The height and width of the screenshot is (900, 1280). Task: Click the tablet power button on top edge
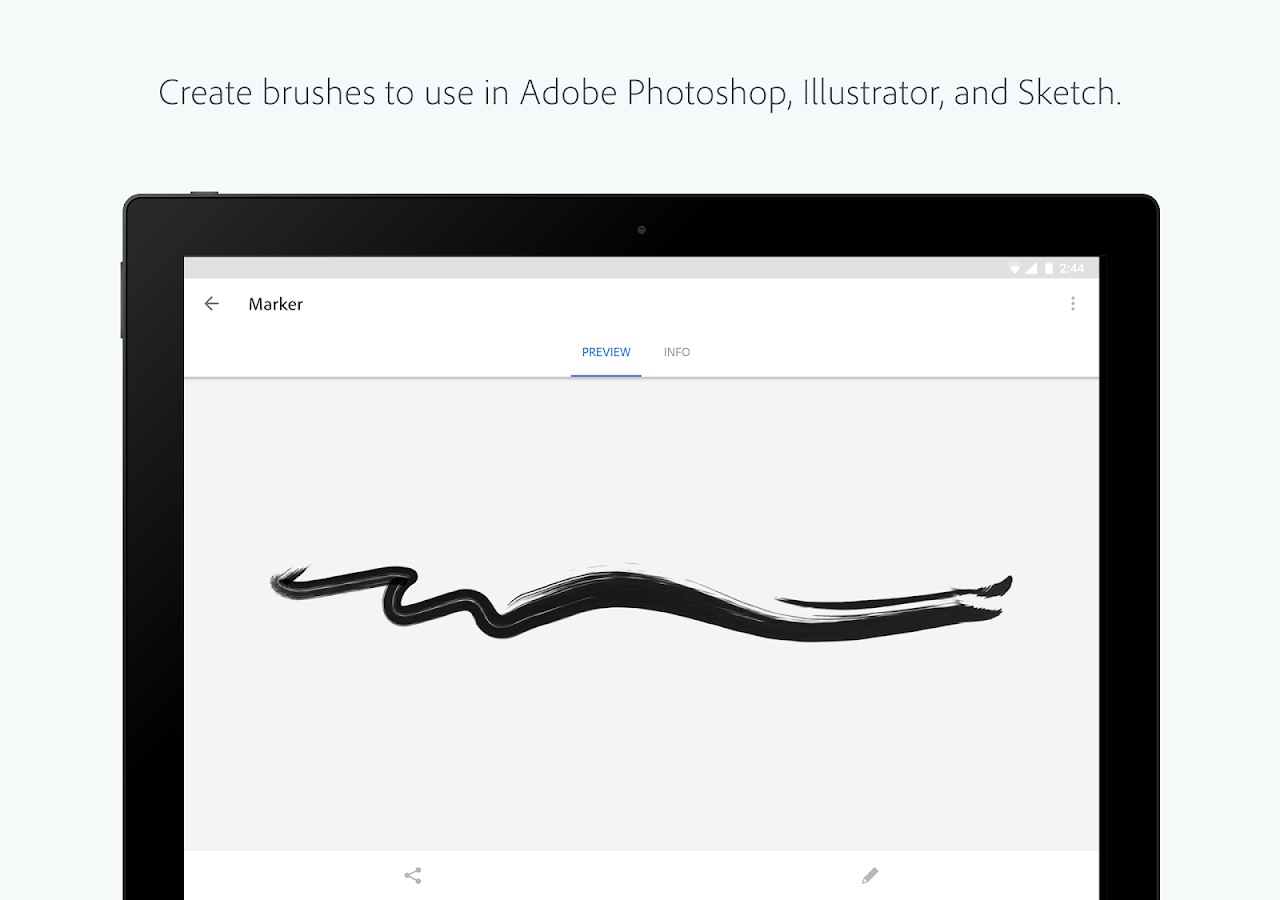204,192
